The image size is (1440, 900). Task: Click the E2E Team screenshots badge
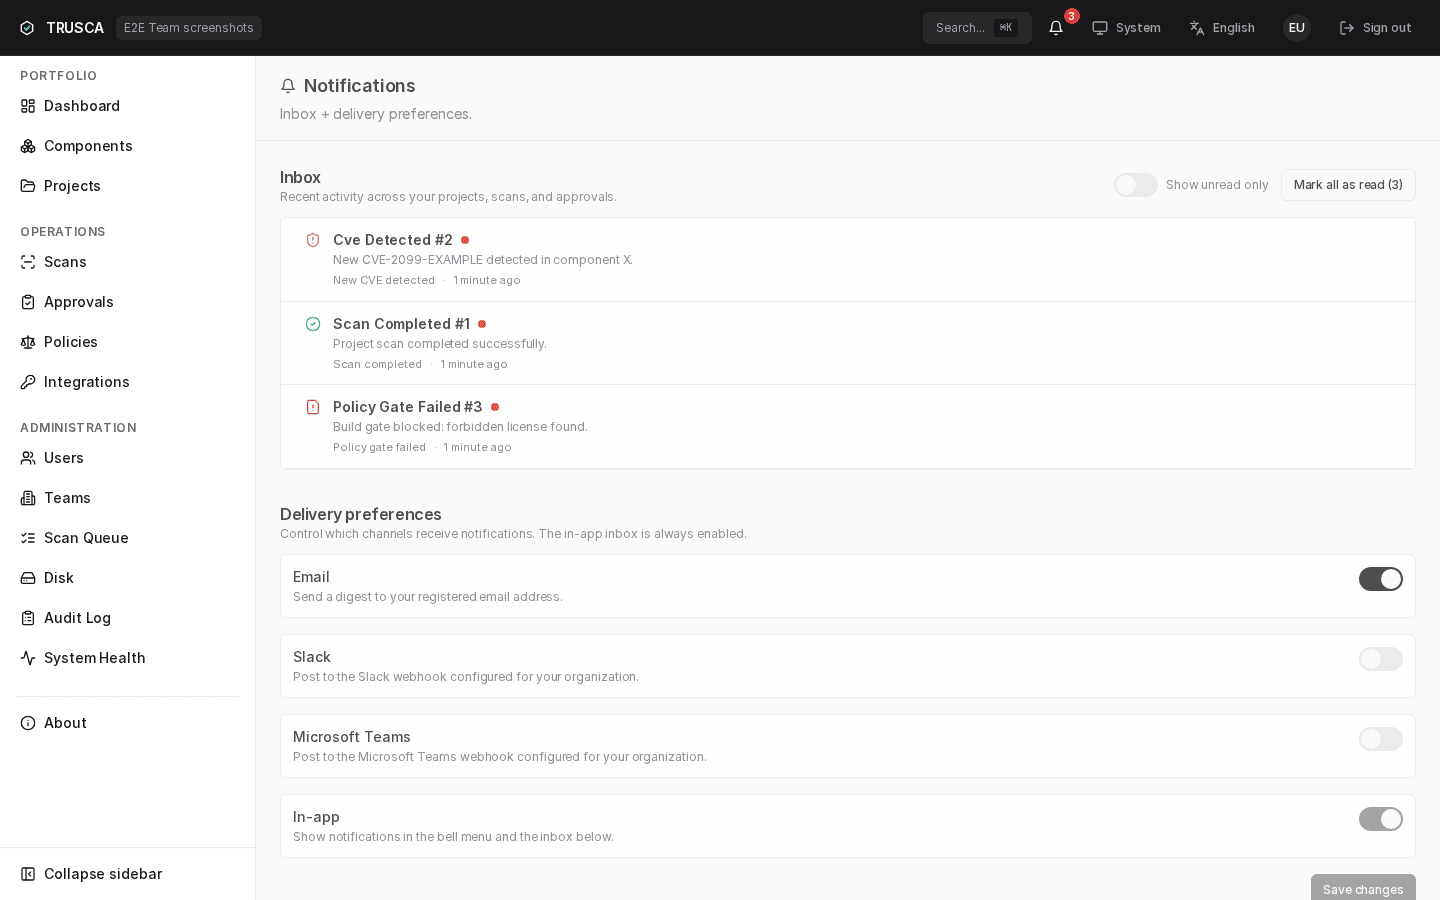pyautogui.click(x=189, y=28)
